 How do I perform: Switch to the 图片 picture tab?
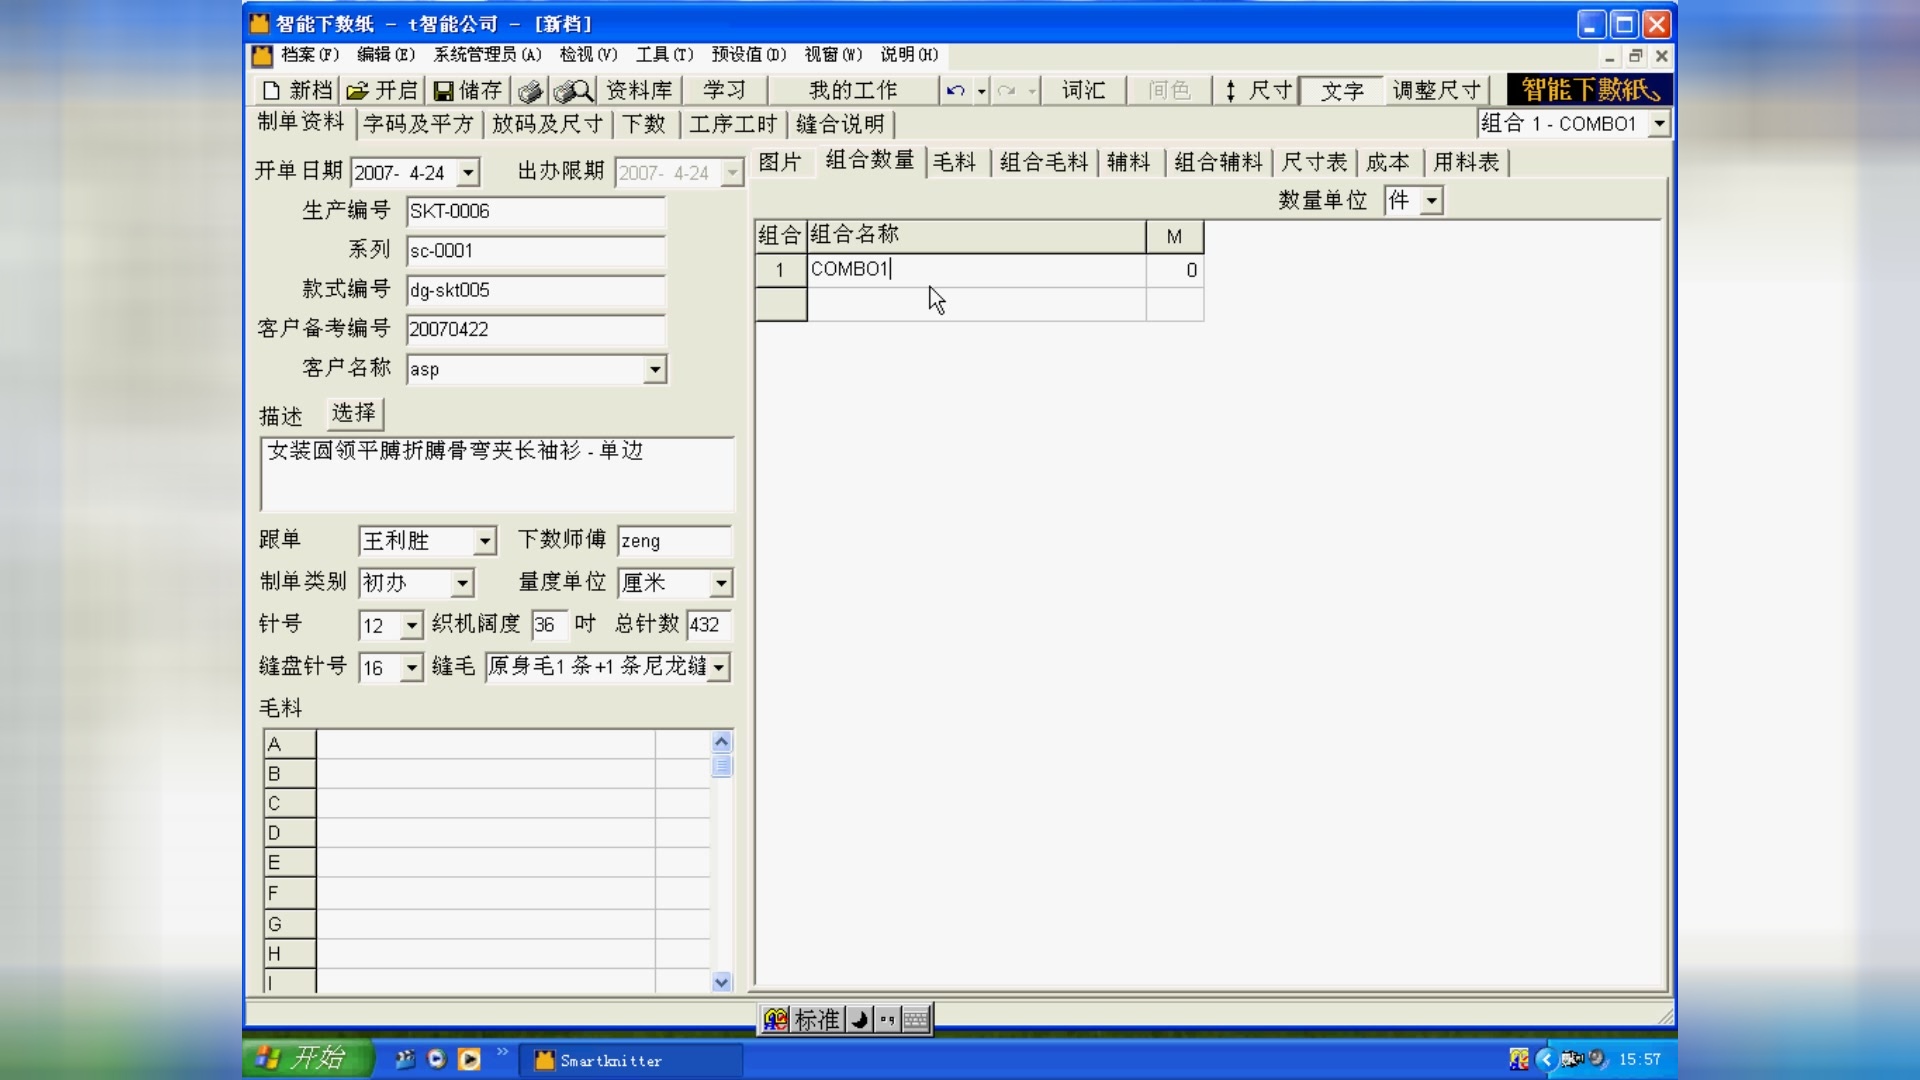pyautogui.click(x=780, y=162)
